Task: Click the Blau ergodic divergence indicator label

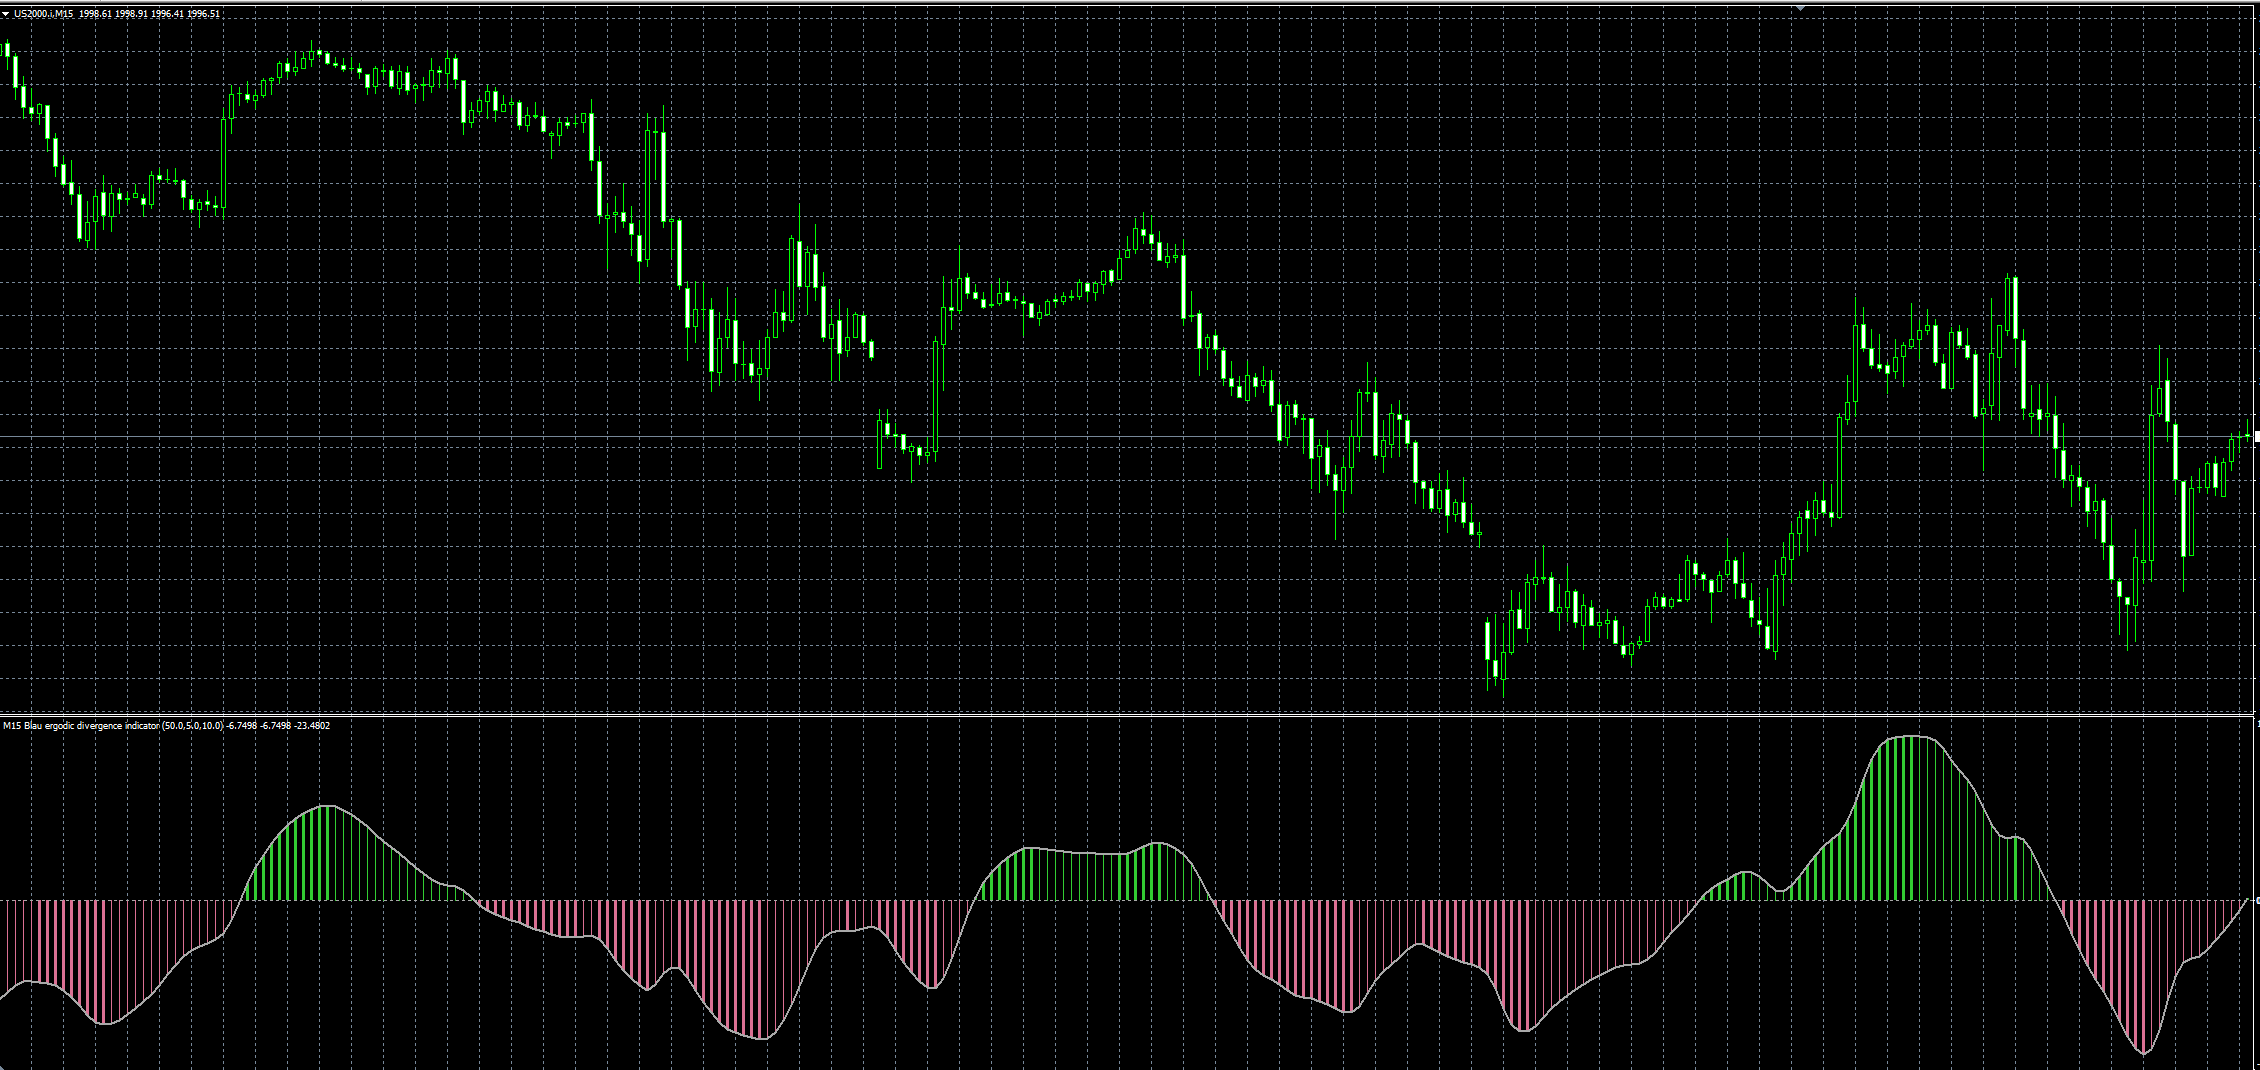Action: pos(90,726)
